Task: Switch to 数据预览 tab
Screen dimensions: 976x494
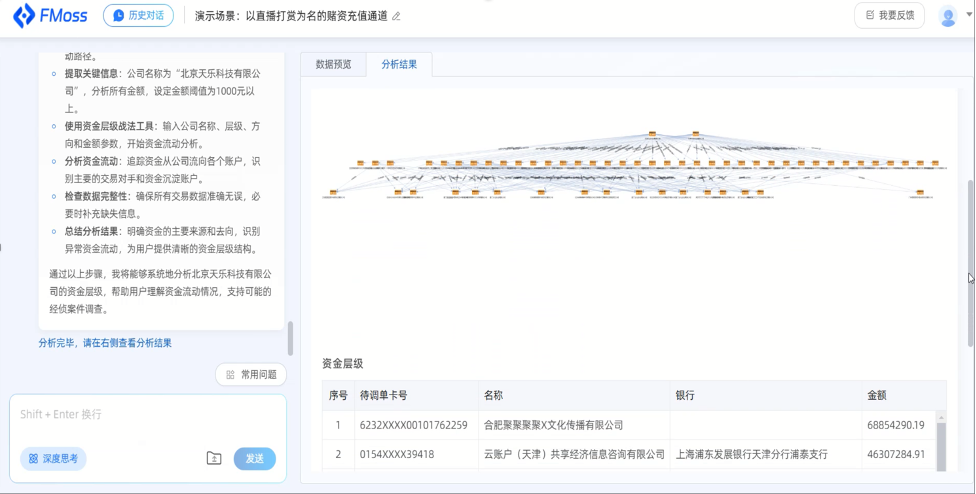Action: point(334,64)
